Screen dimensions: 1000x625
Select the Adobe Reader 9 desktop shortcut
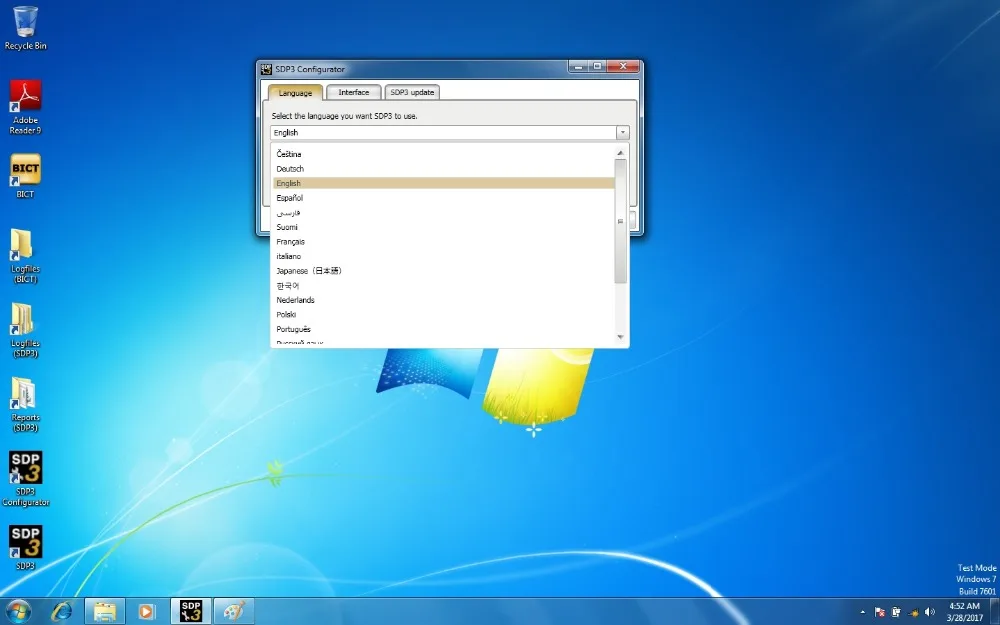click(26, 107)
